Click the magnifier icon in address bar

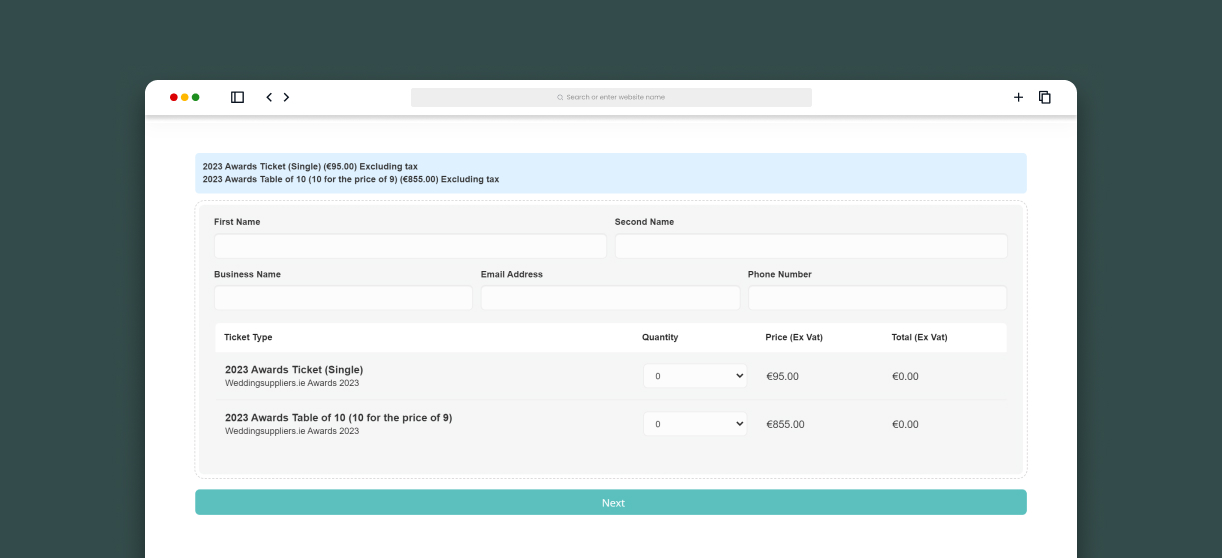pyautogui.click(x=560, y=97)
